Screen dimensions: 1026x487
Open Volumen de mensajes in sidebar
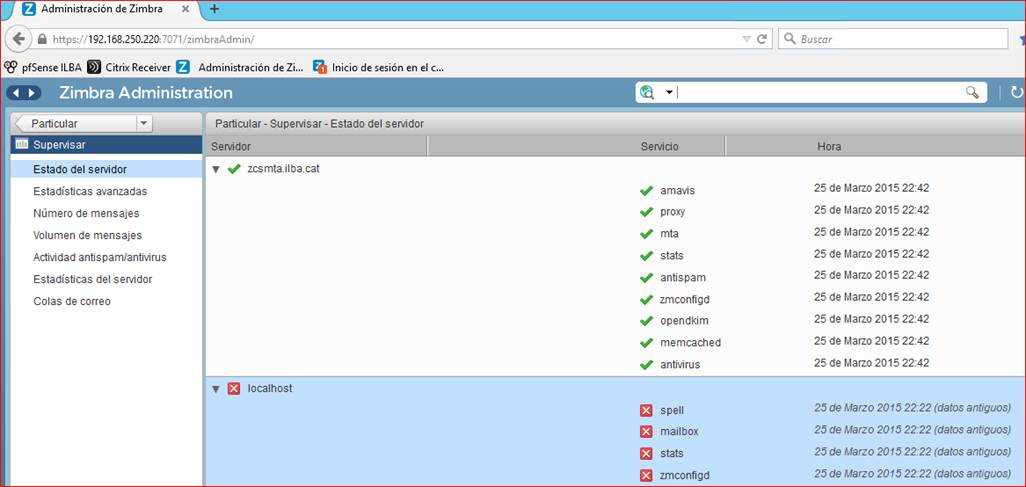coord(88,235)
